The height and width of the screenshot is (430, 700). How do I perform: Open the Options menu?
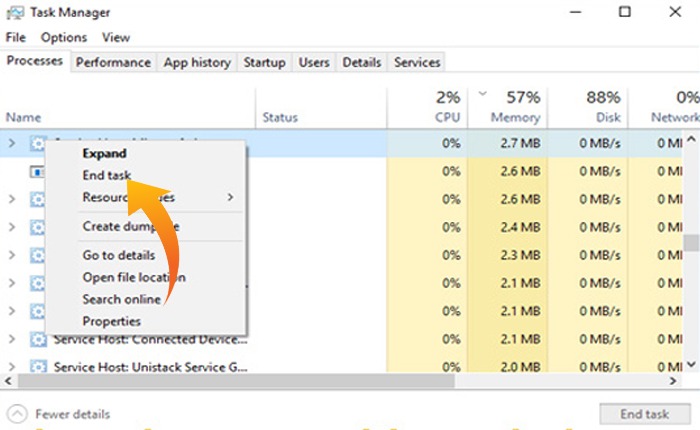click(x=64, y=37)
